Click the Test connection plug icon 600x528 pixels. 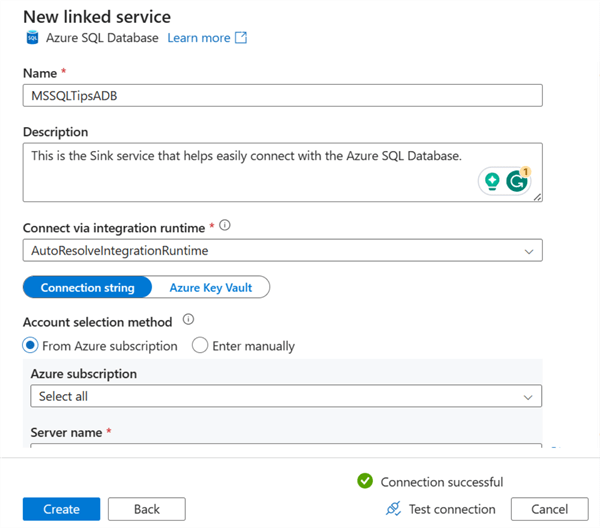393,508
